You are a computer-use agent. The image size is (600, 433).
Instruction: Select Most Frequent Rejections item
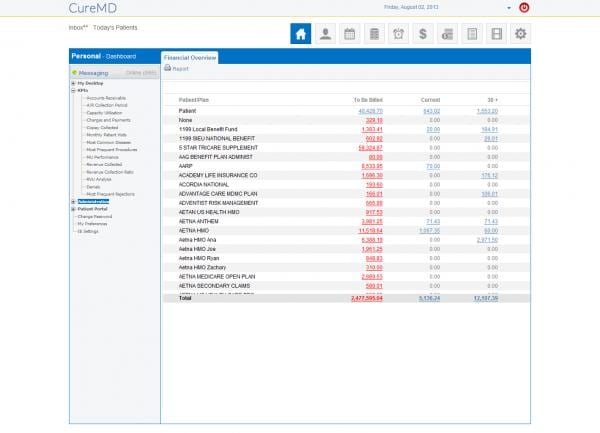coord(111,194)
